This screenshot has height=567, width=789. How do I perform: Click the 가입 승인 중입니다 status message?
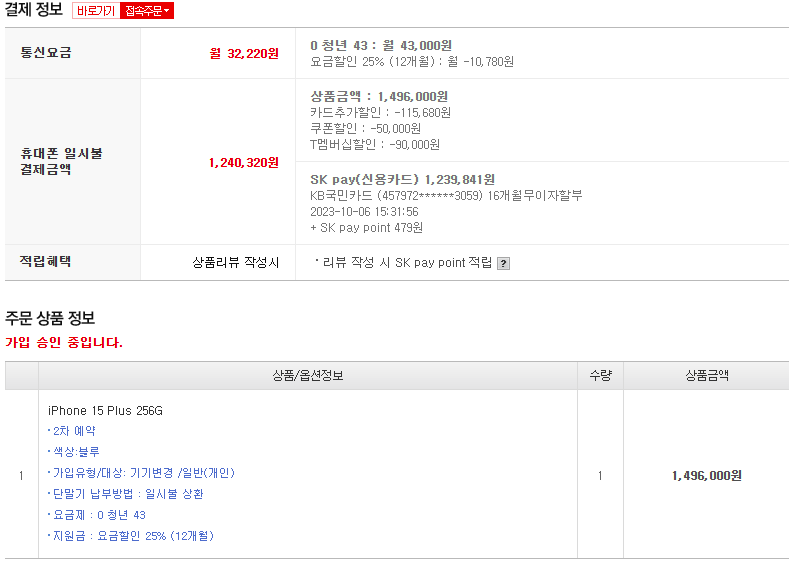pos(64,342)
